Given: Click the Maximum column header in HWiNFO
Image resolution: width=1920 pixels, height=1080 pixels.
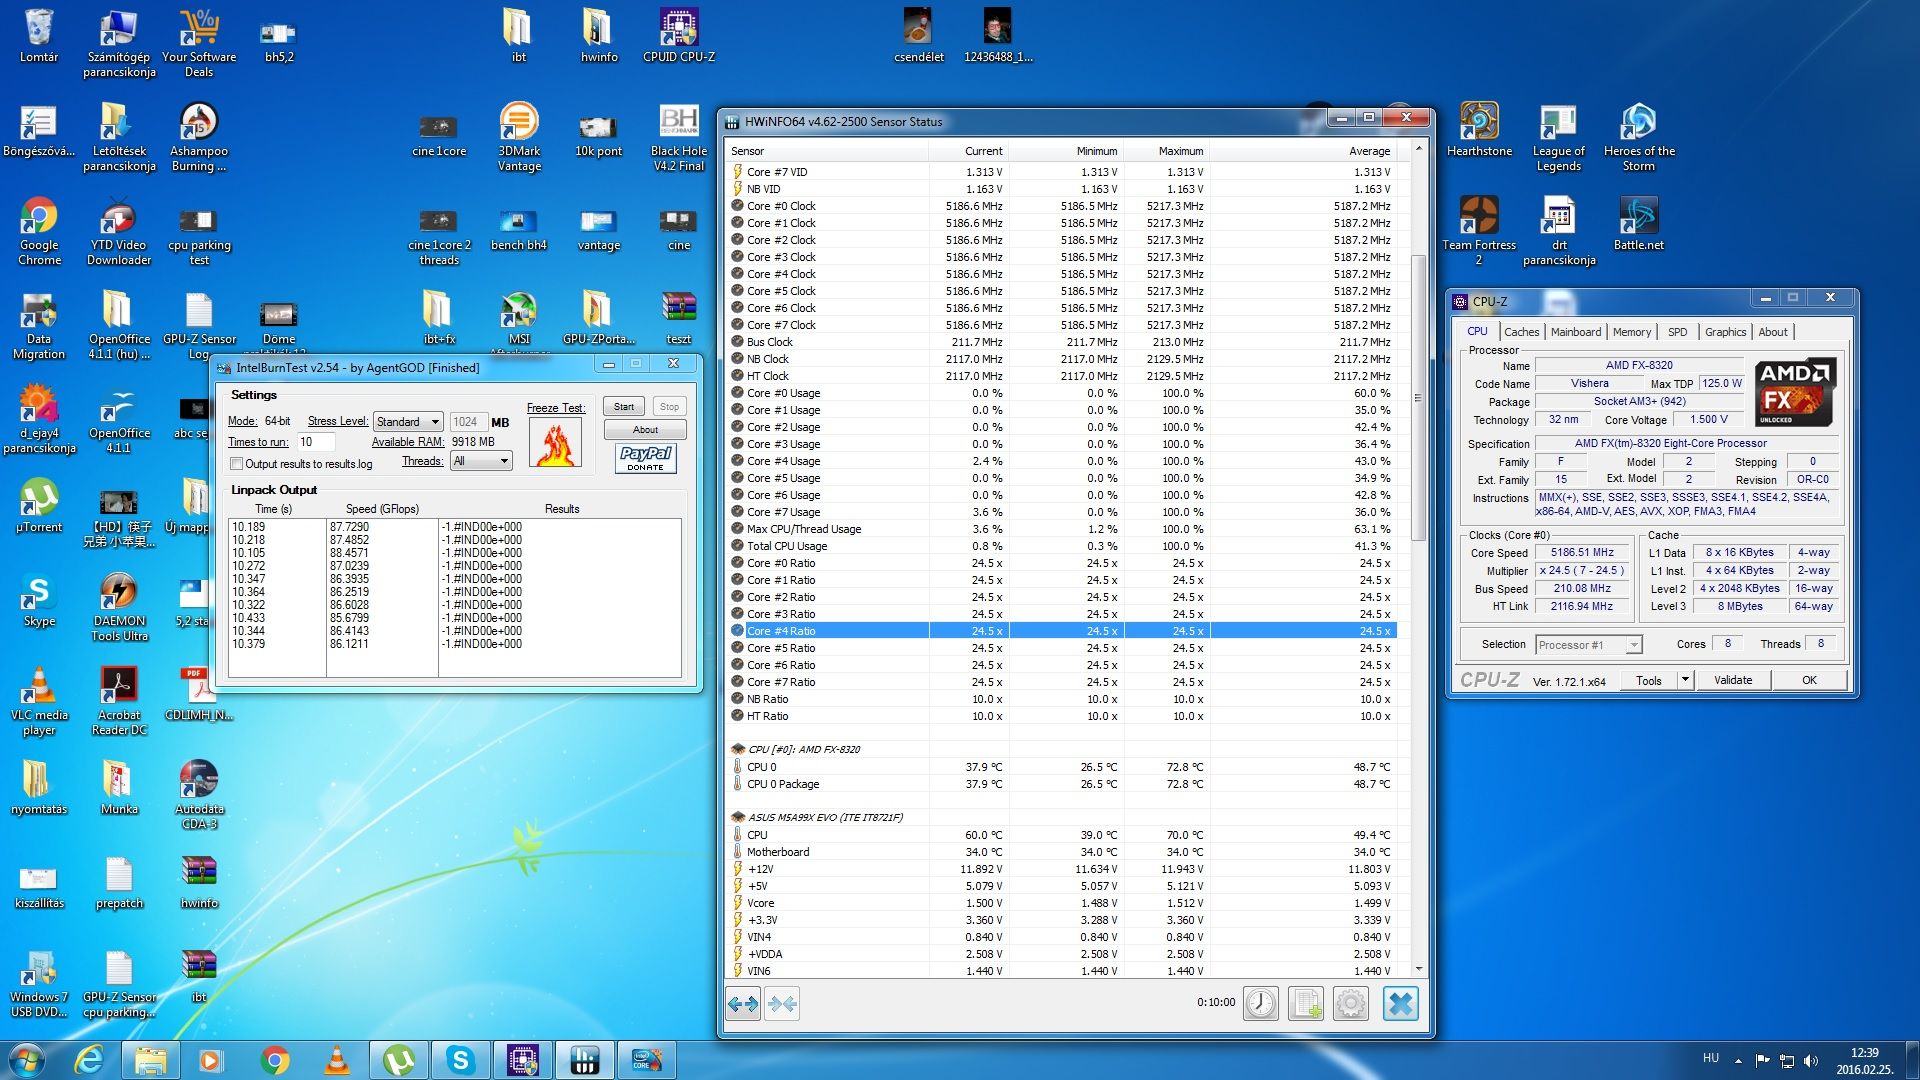Looking at the screenshot, I should [x=1166, y=151].
